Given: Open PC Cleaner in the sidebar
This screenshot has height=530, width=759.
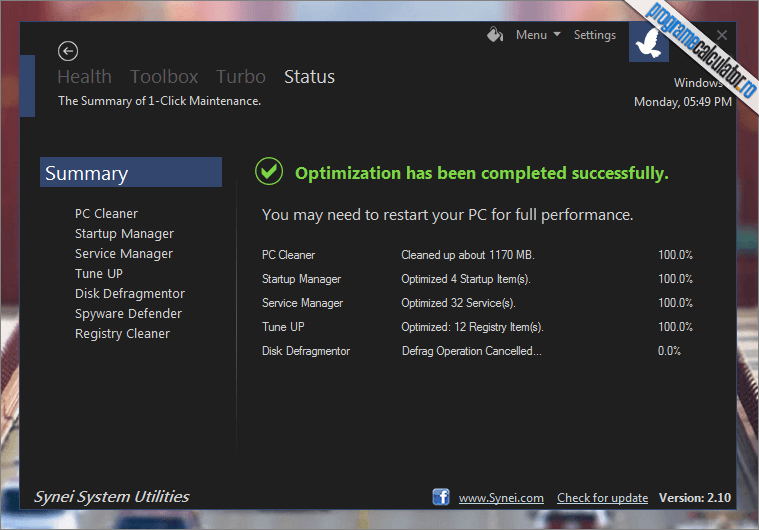Looking at the screenshot, I should click(x=106, y=213).
